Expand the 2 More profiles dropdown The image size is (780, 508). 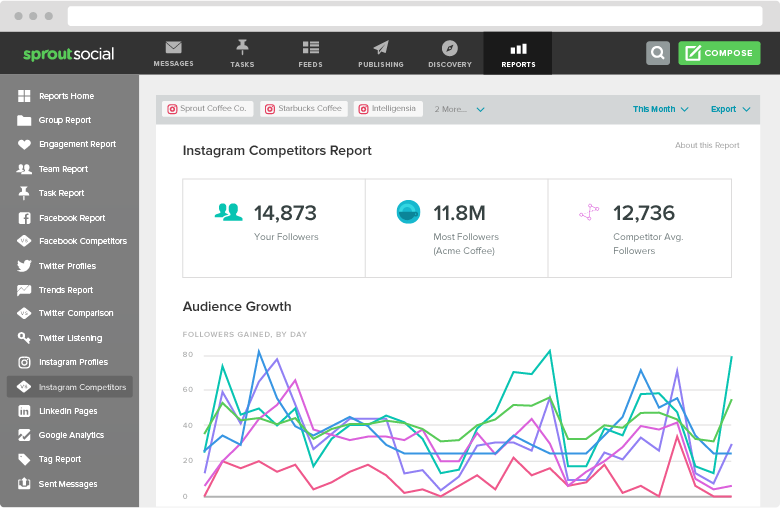[459, 109]
